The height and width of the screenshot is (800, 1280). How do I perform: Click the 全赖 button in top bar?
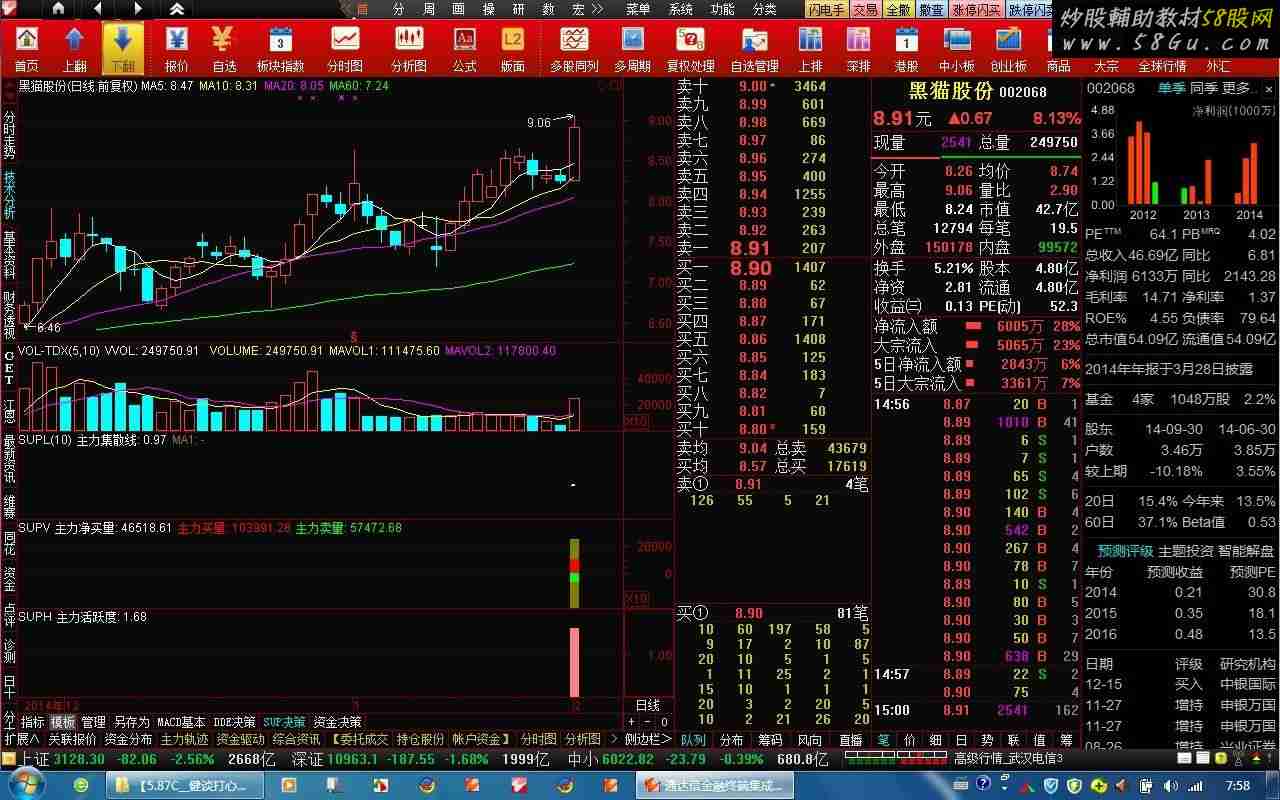[x=898, y=9]
